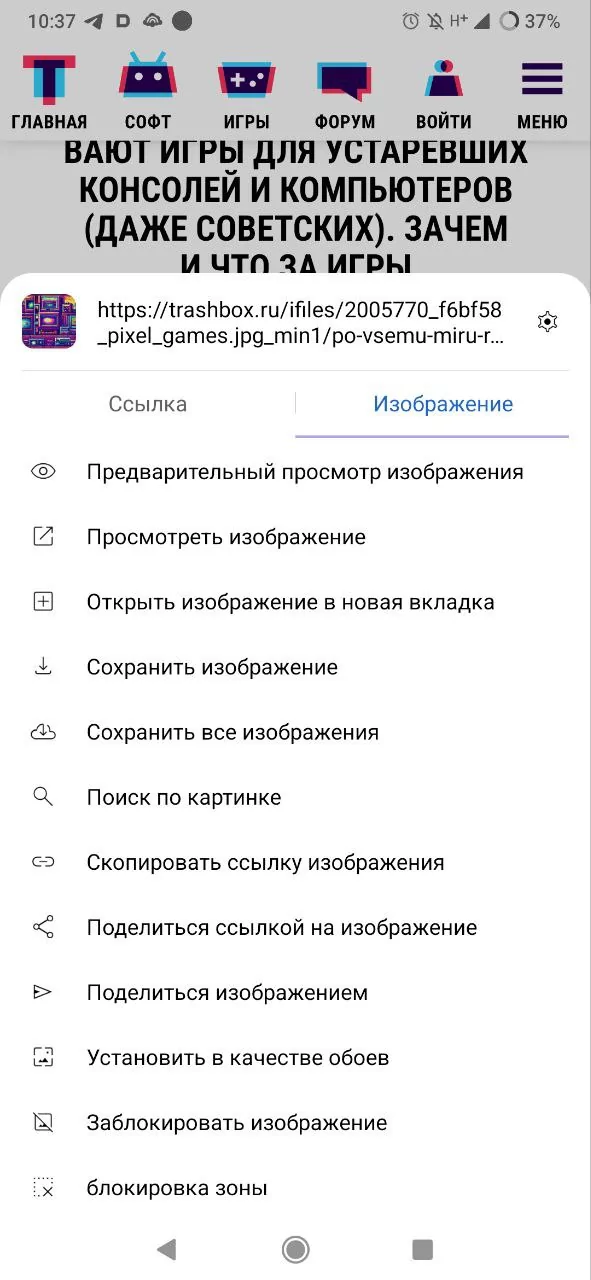Screen dimensions: 591x1280
Task: Click the chain link icon to copy image link
Action: pos(43,862)
